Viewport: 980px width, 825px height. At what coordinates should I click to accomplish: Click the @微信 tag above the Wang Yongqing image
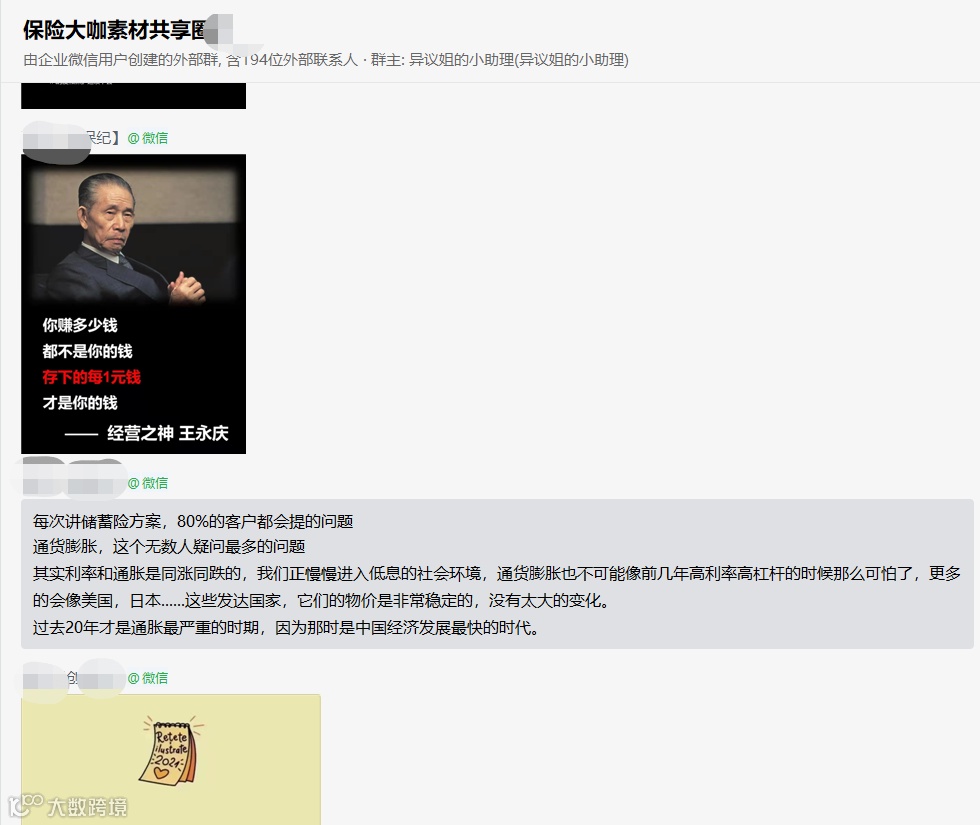click(x=148, y=138)
